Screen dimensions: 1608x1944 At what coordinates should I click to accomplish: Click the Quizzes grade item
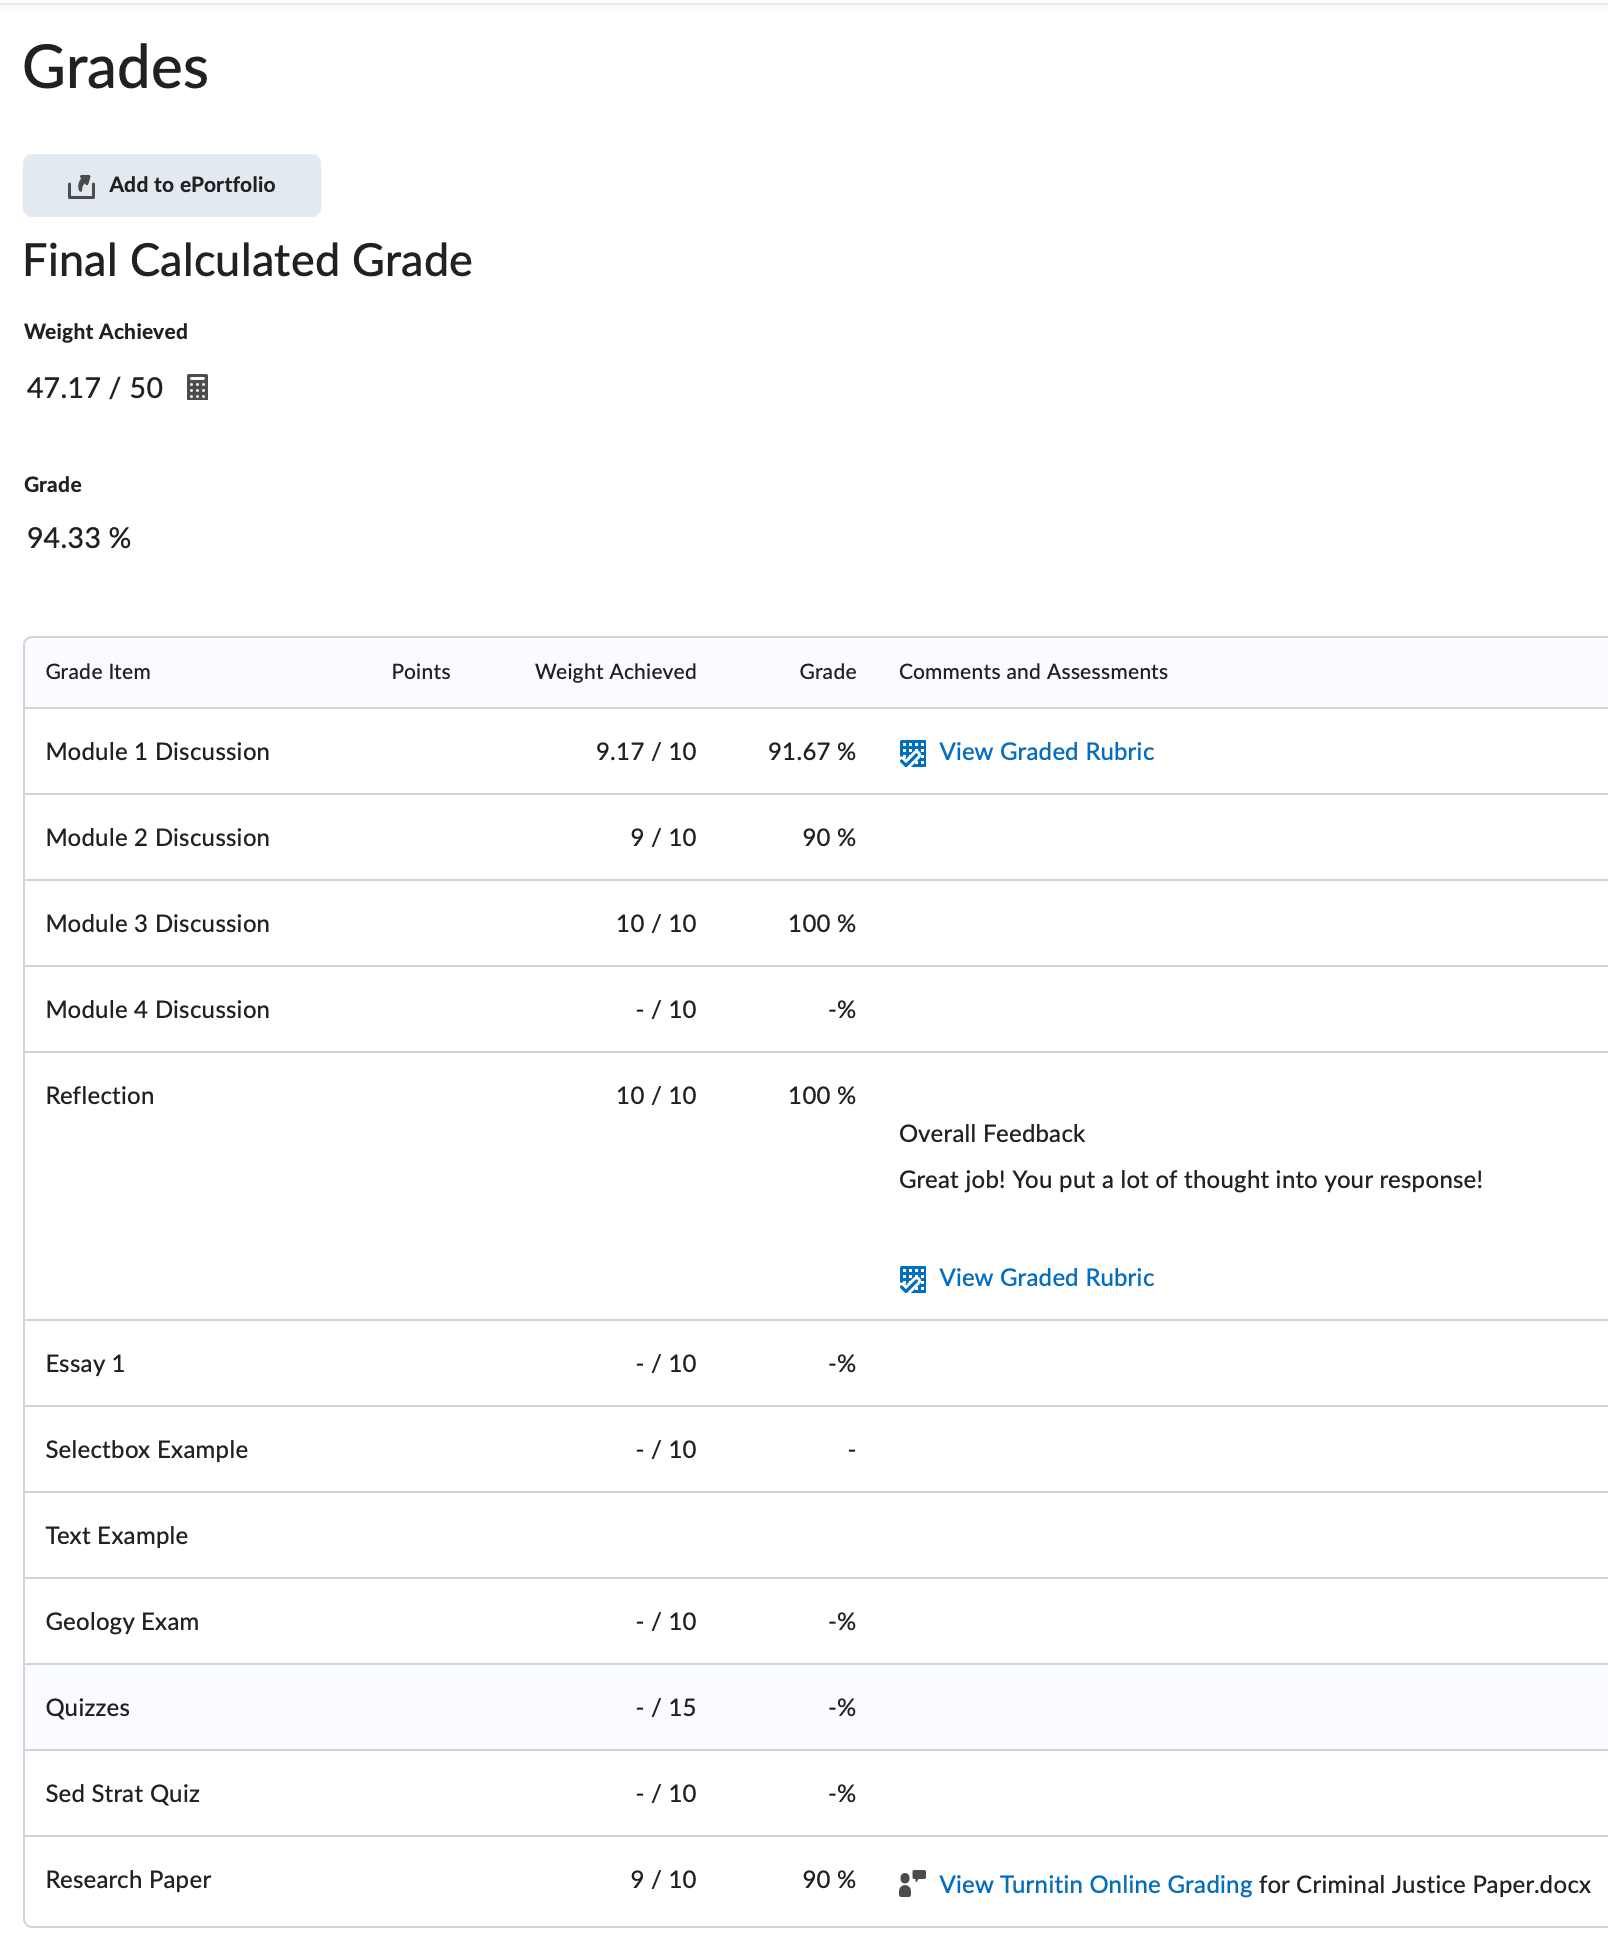click(x=88, y=1707)
